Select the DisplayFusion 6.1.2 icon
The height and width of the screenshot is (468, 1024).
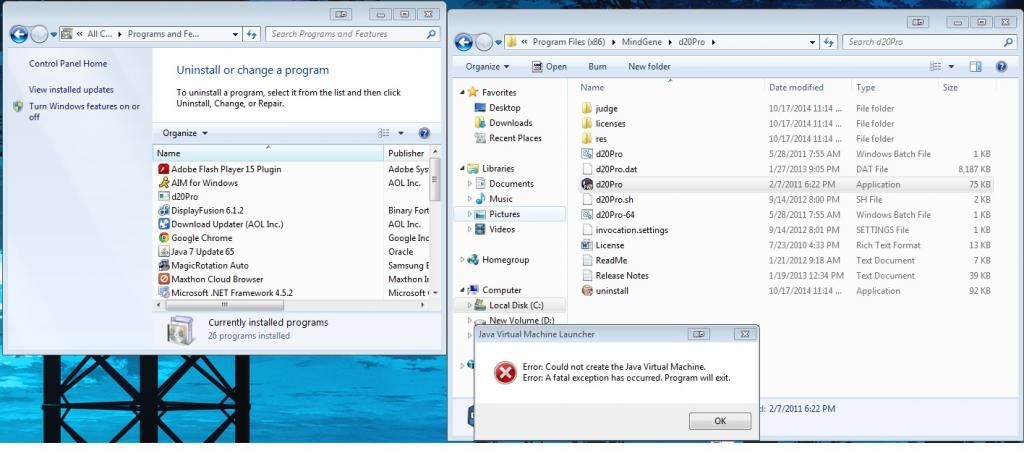pos(164,210)
